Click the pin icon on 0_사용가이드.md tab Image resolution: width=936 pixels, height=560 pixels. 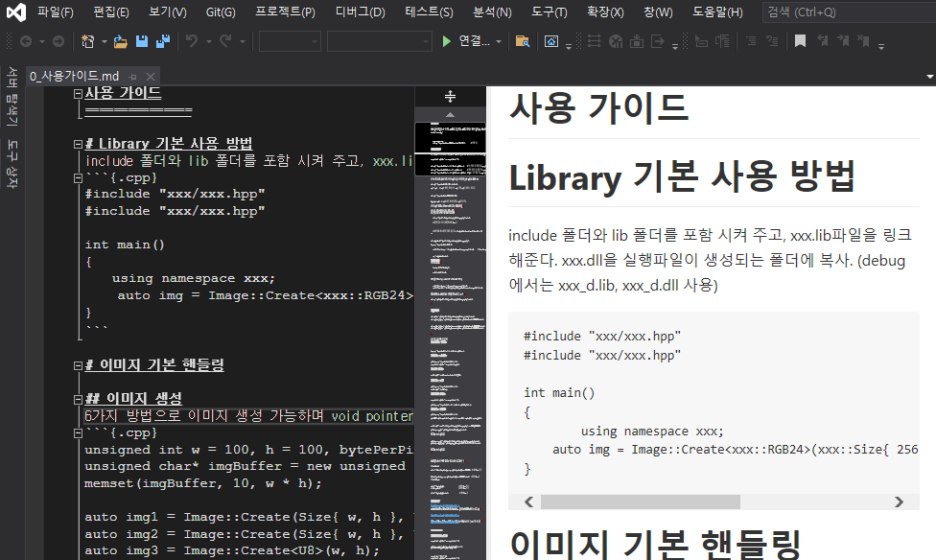click(133, 76)
